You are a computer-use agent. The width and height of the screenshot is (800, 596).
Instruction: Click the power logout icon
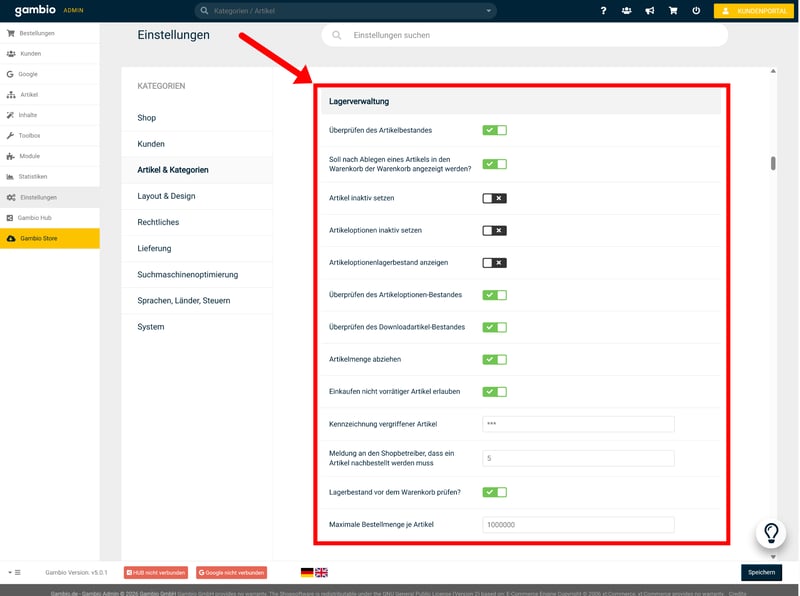pos(695,11)
